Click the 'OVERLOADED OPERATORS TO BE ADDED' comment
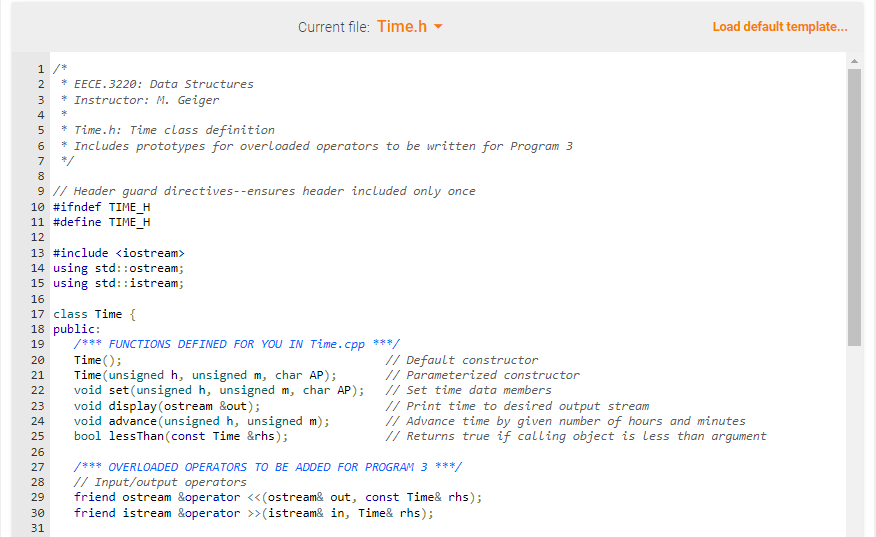The height and width of the screenshot is (537, 876). (268, 467)
